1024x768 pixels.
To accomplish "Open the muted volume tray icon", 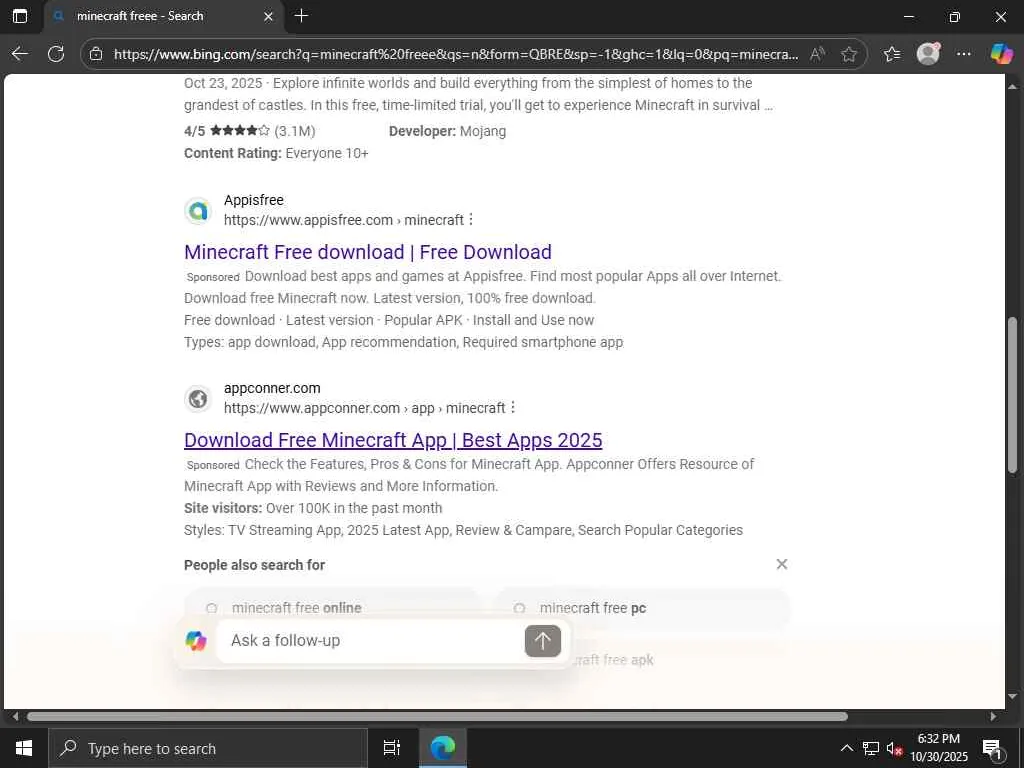I will coord(895,748).
